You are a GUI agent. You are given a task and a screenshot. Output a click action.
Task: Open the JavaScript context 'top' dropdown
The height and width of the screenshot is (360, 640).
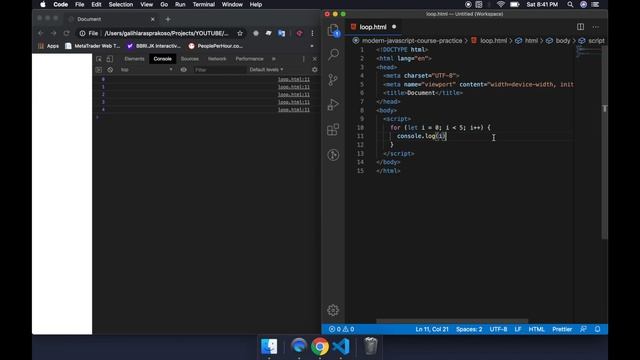point(147,70)
